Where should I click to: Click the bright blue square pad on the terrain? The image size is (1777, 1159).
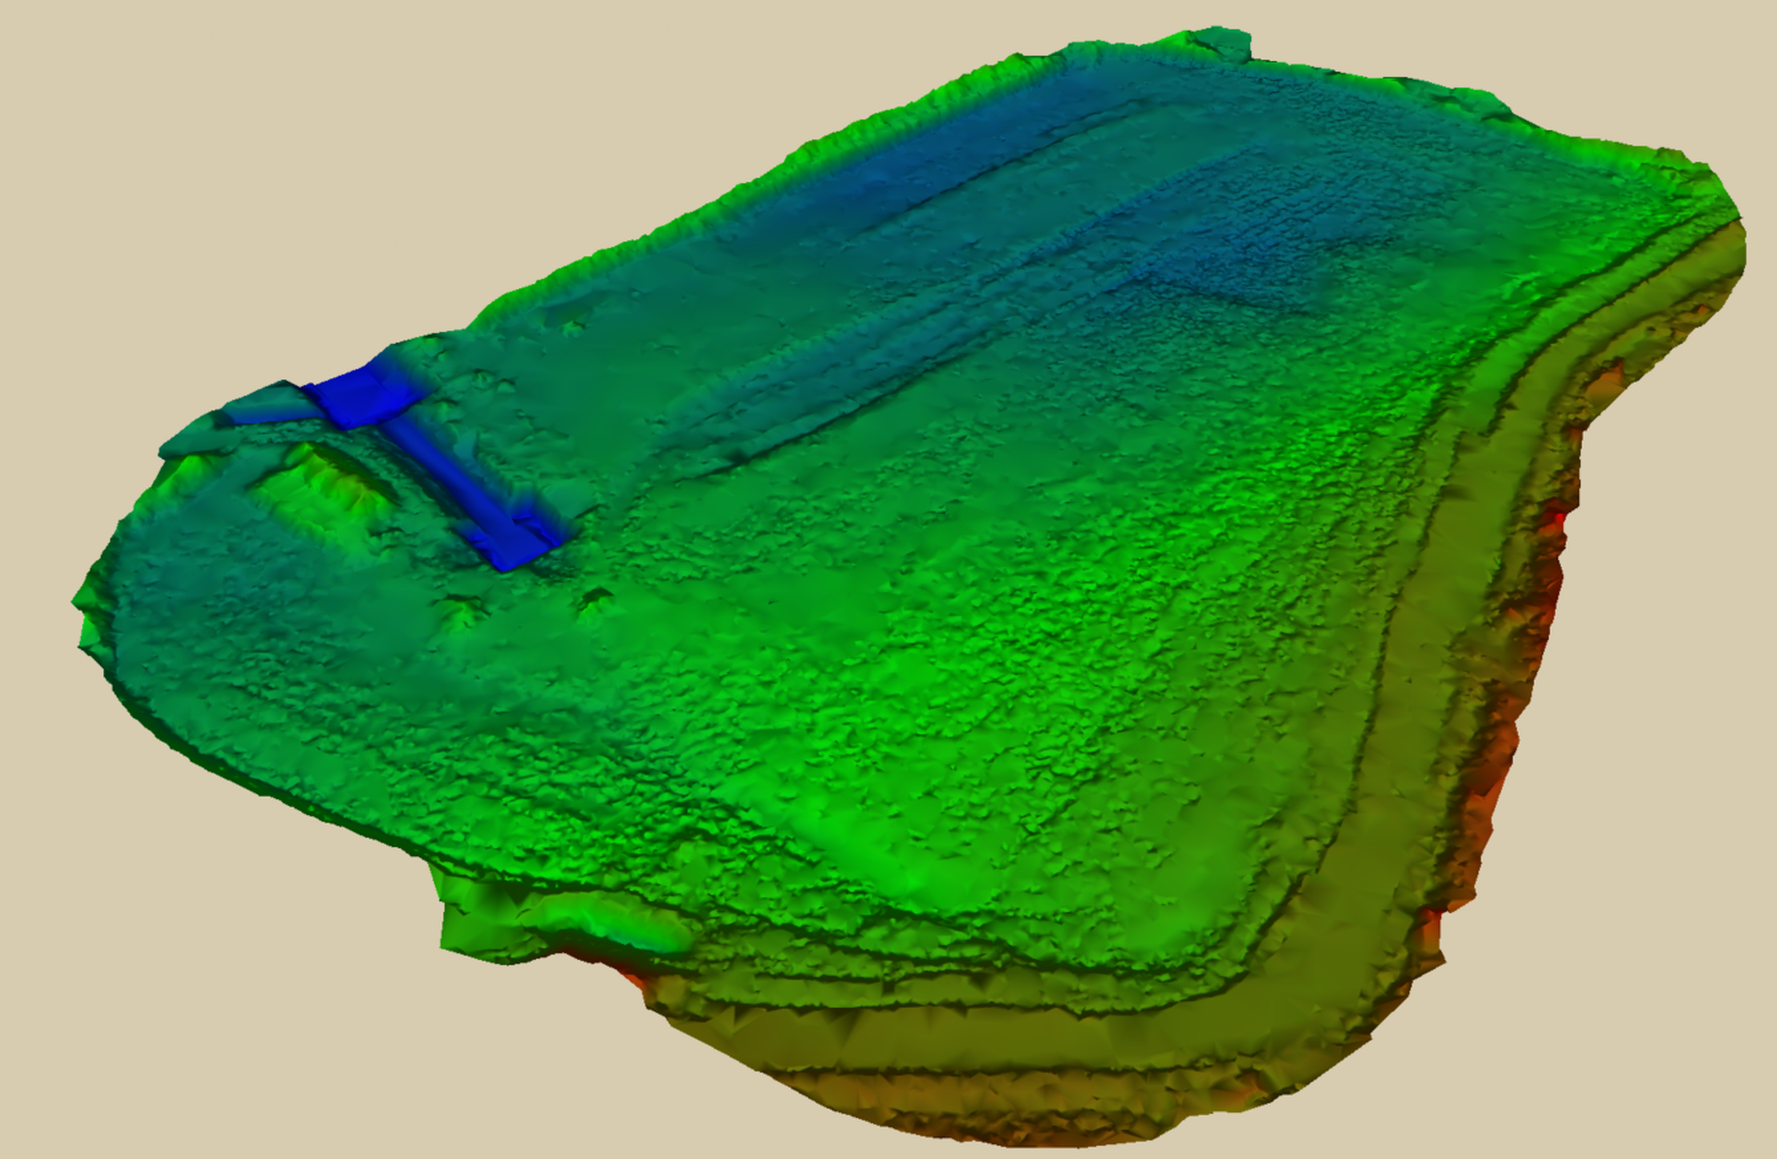(x=362, y=396)
